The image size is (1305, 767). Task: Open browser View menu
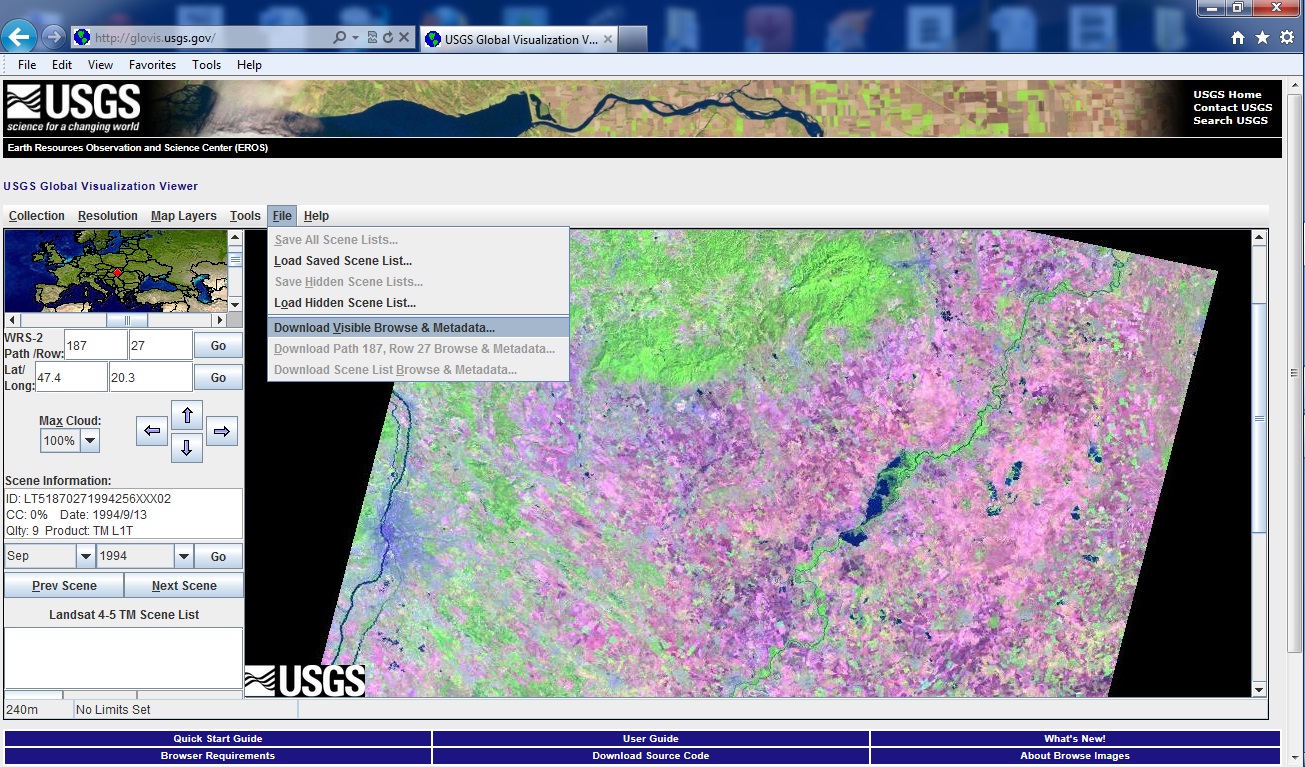[100, 65]
